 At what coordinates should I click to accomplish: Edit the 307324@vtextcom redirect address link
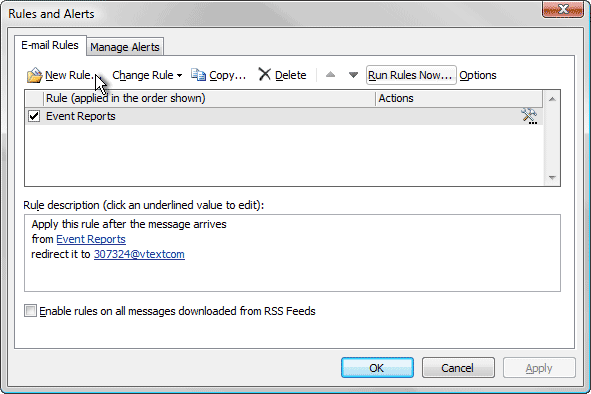[139, 254]
